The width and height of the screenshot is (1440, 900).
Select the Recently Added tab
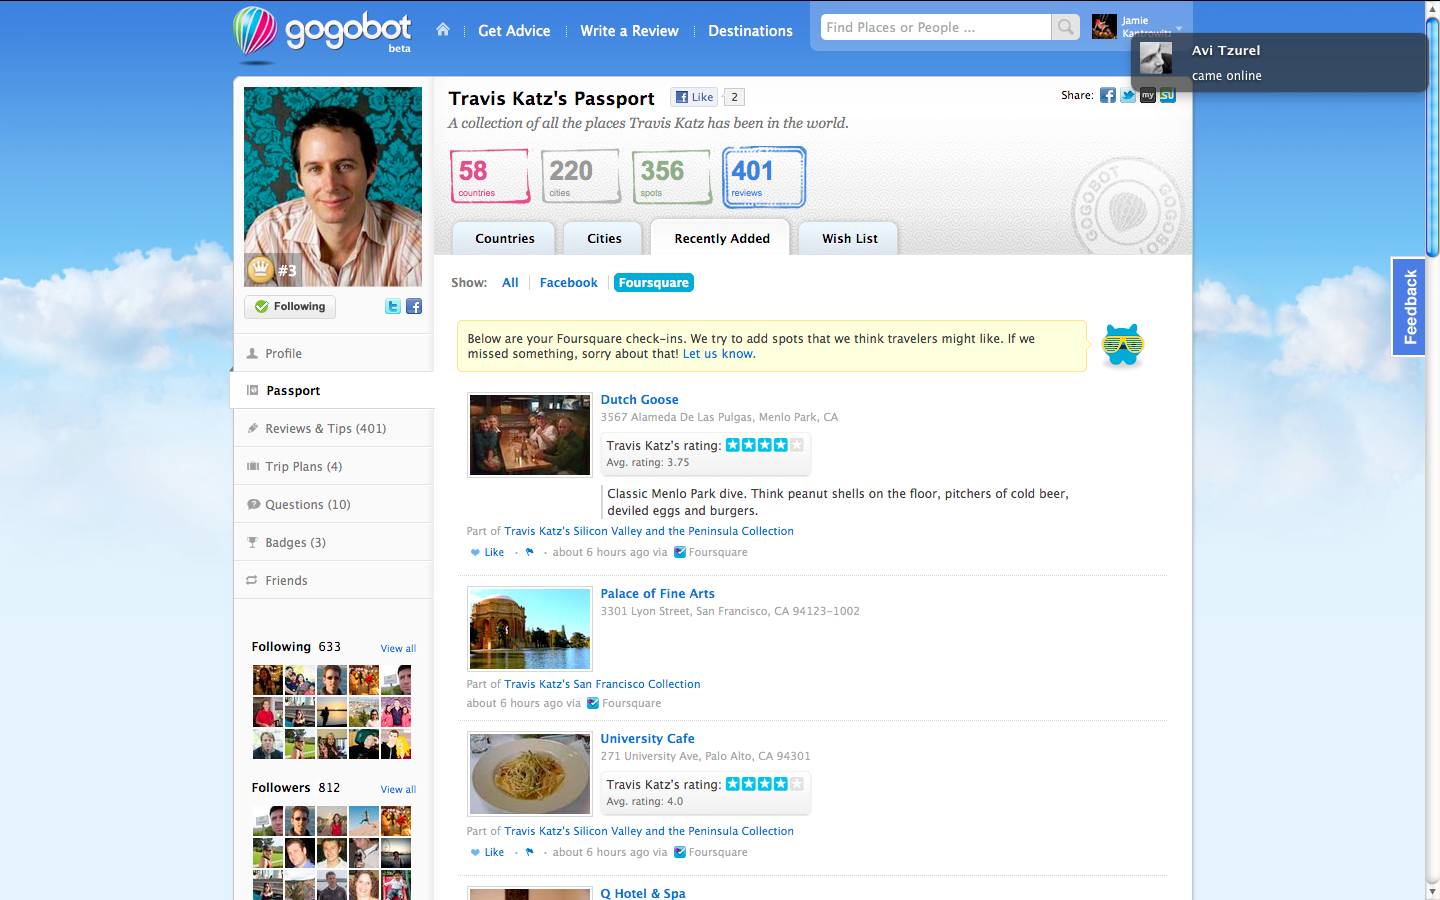[x=721, y=238]
